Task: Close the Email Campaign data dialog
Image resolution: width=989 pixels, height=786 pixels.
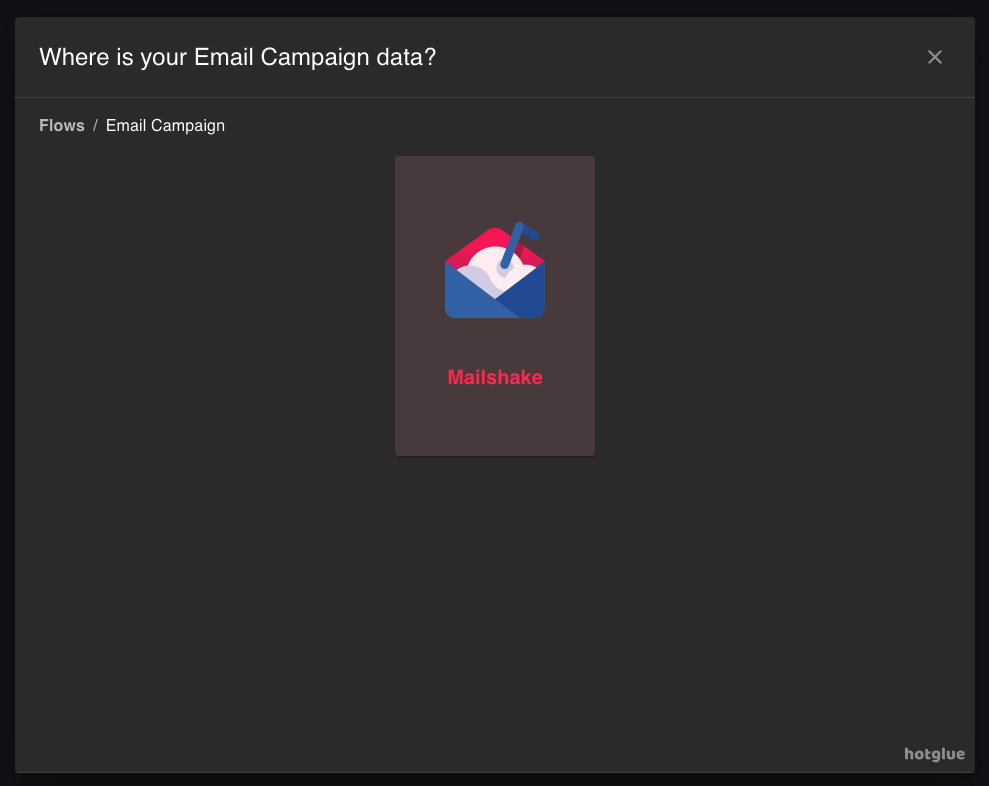Action: click(935, 57)
